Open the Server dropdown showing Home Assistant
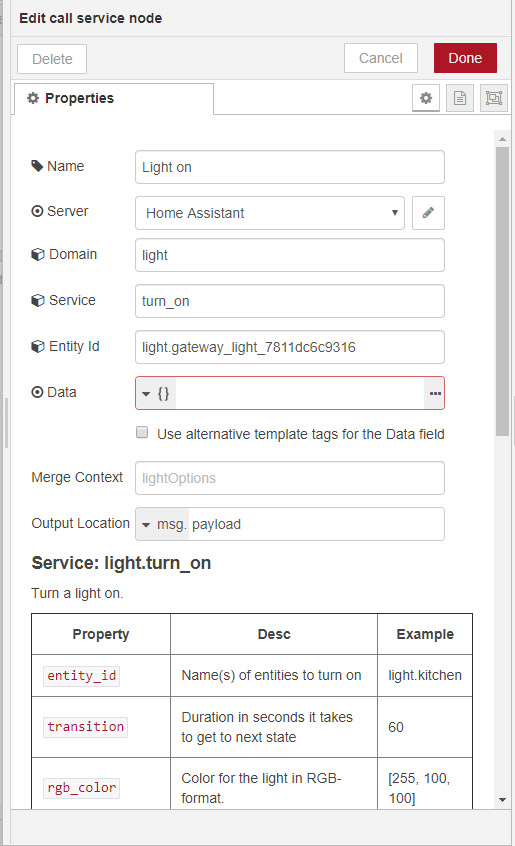This screenshot has width=515, height=846. pyautogui.click(x=270, y=213)
